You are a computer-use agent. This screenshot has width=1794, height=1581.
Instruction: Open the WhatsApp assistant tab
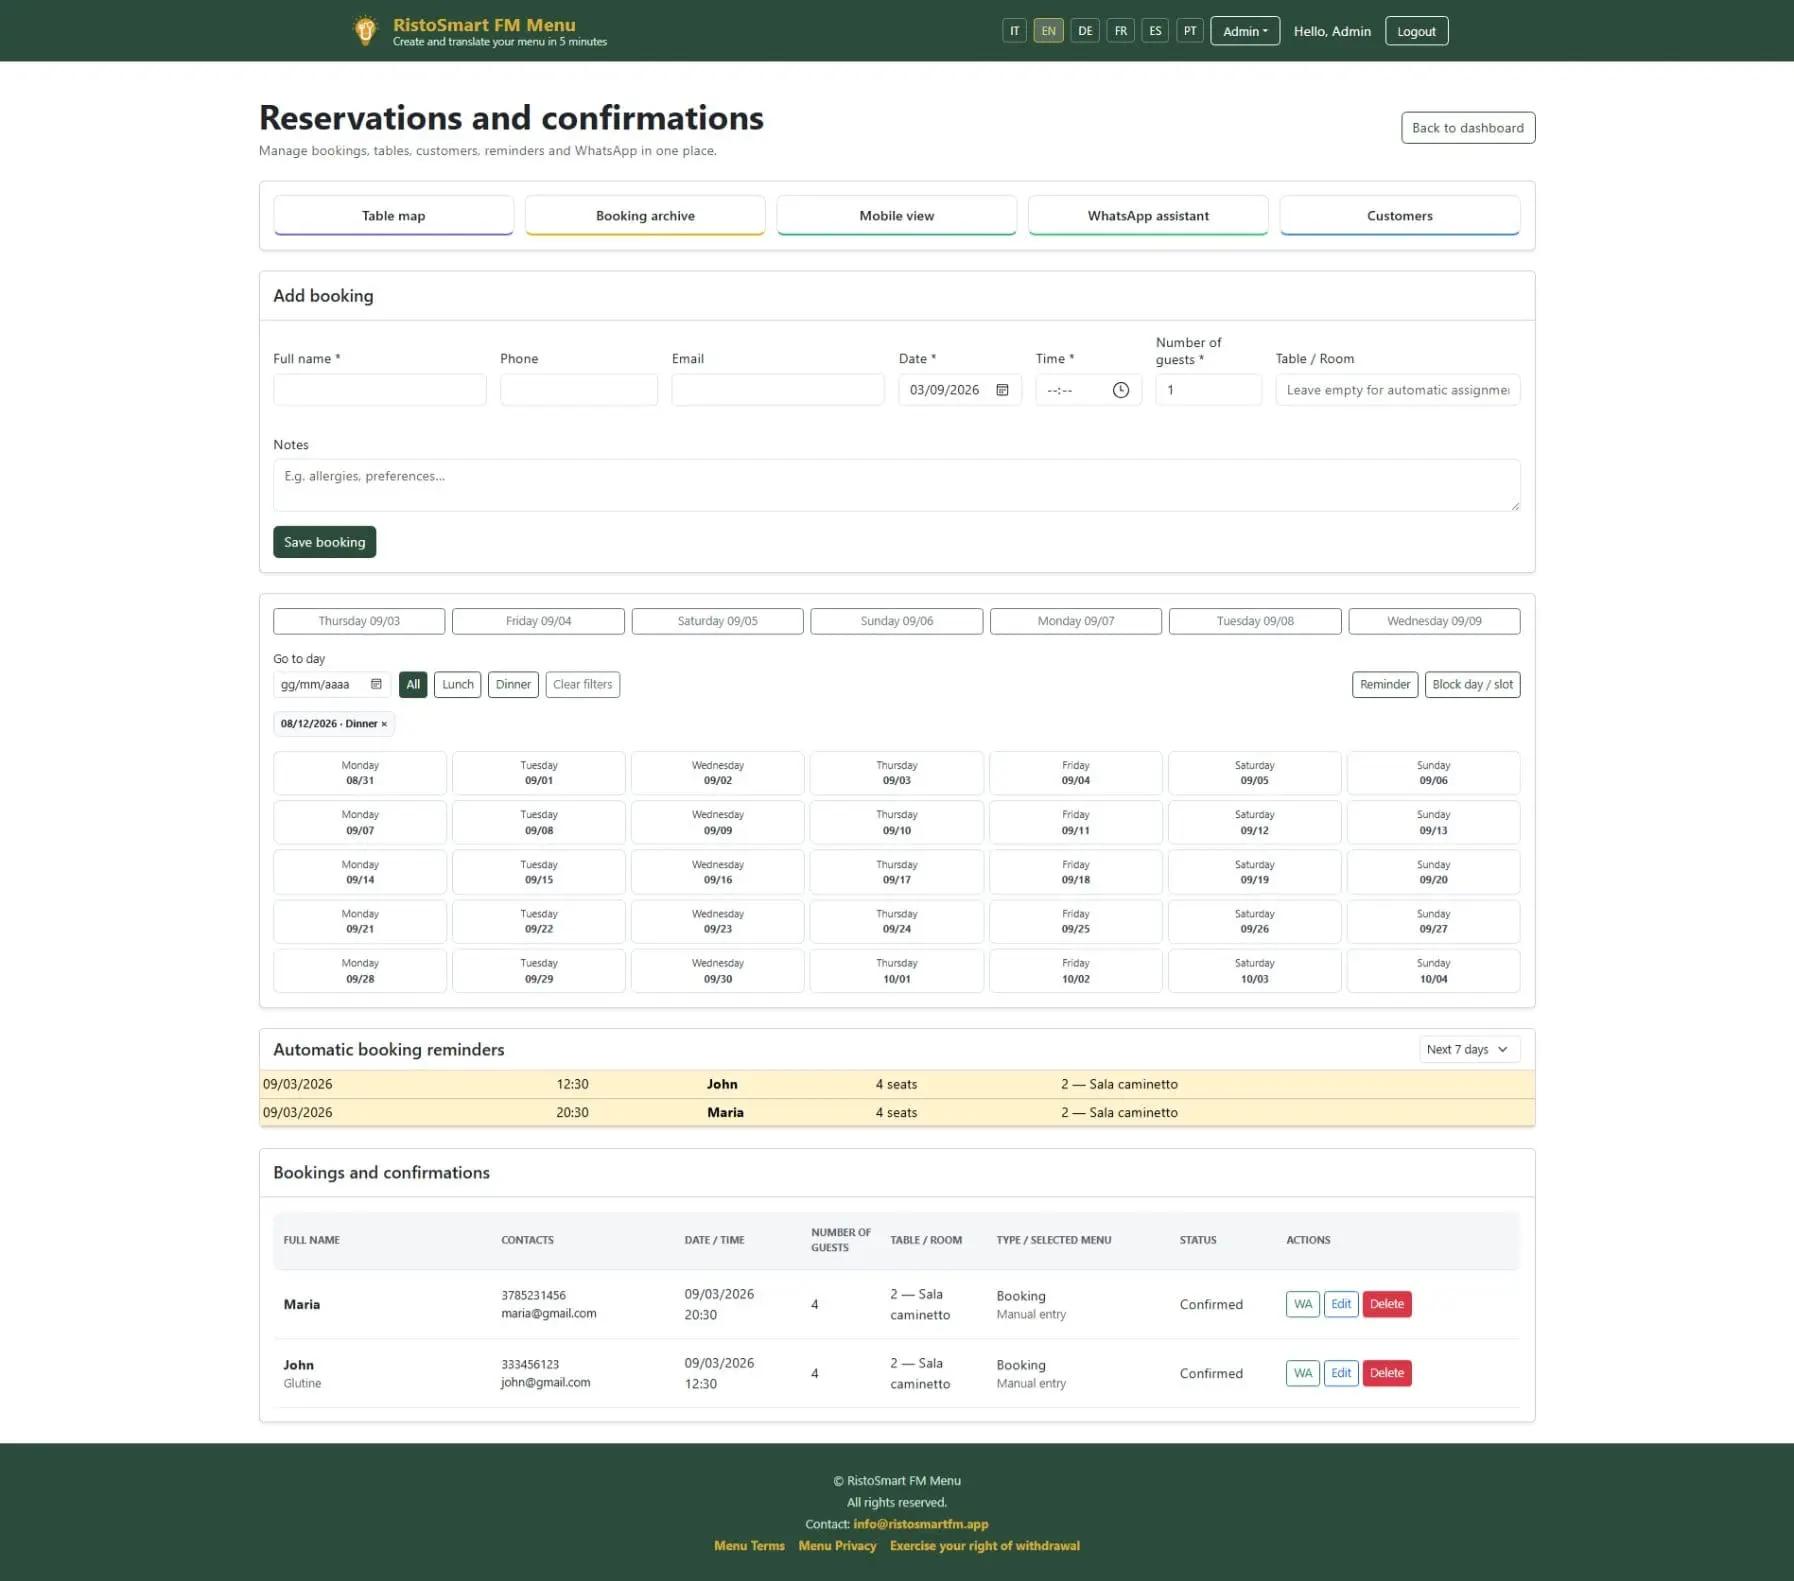click(1148, 216)
